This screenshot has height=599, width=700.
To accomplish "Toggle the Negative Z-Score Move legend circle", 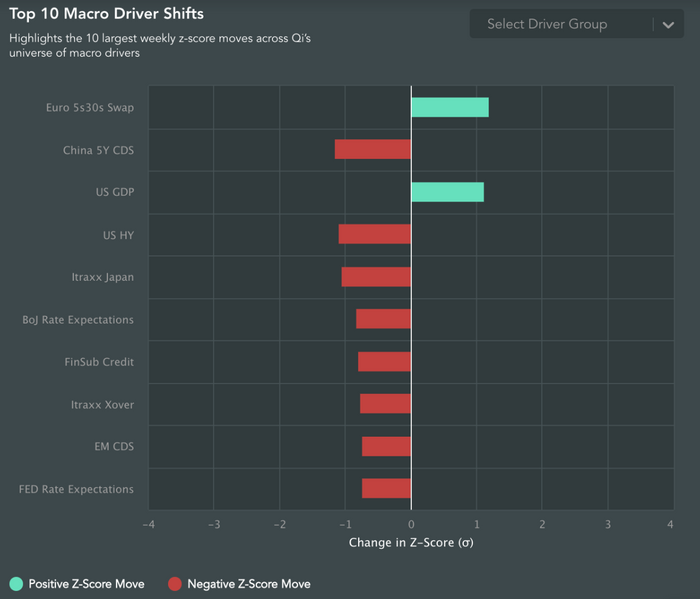I will [x=175, y=584].
